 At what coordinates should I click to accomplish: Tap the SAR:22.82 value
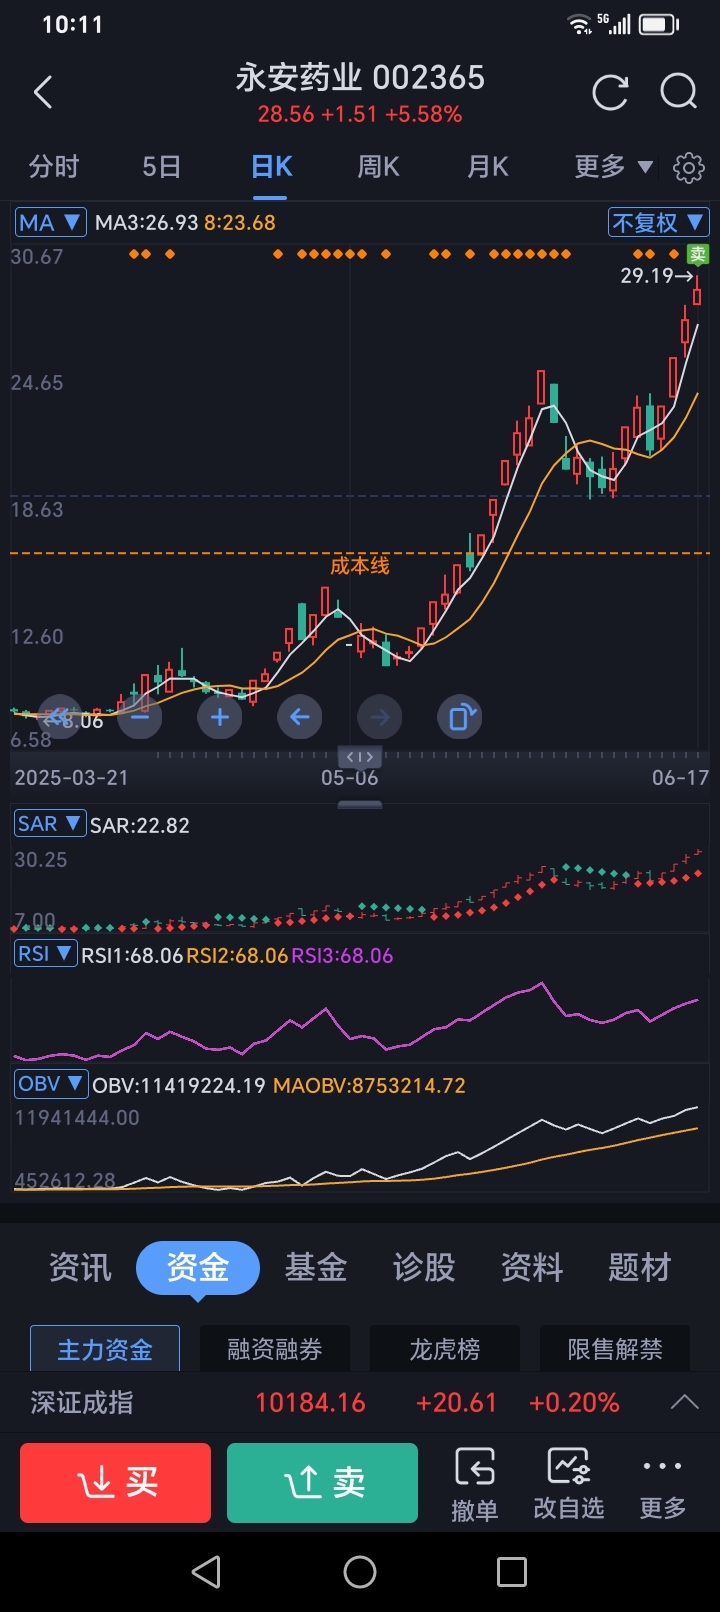click(x=140, y=825)
